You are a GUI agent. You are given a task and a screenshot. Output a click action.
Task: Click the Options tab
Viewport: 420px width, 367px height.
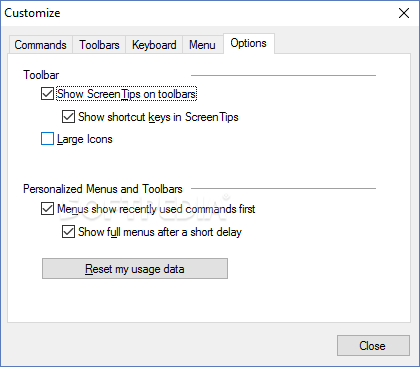(x=249, y=43)
